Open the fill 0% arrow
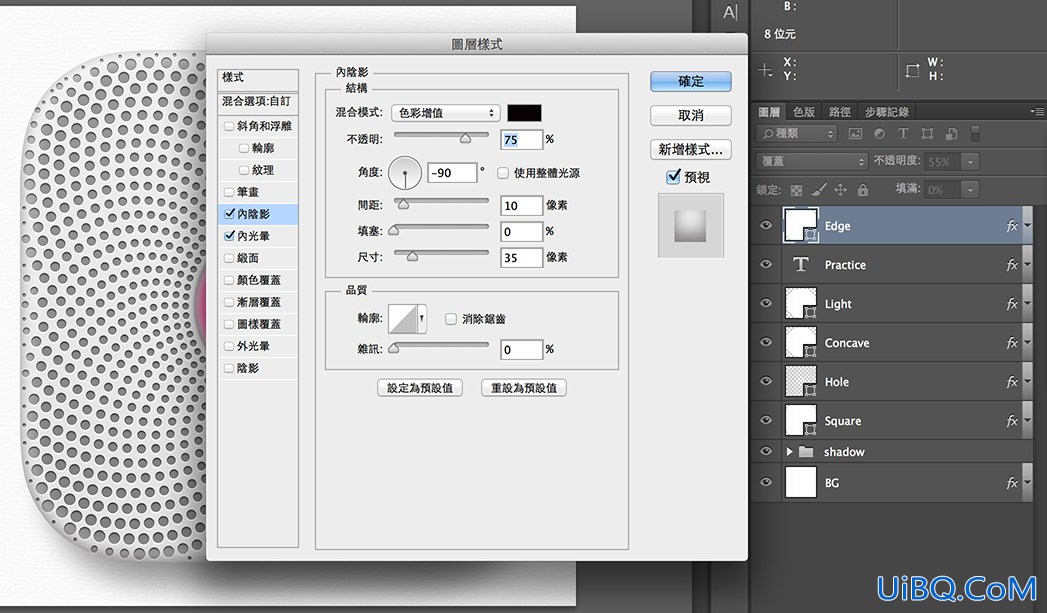1047x613 pixels. point(970,190)
